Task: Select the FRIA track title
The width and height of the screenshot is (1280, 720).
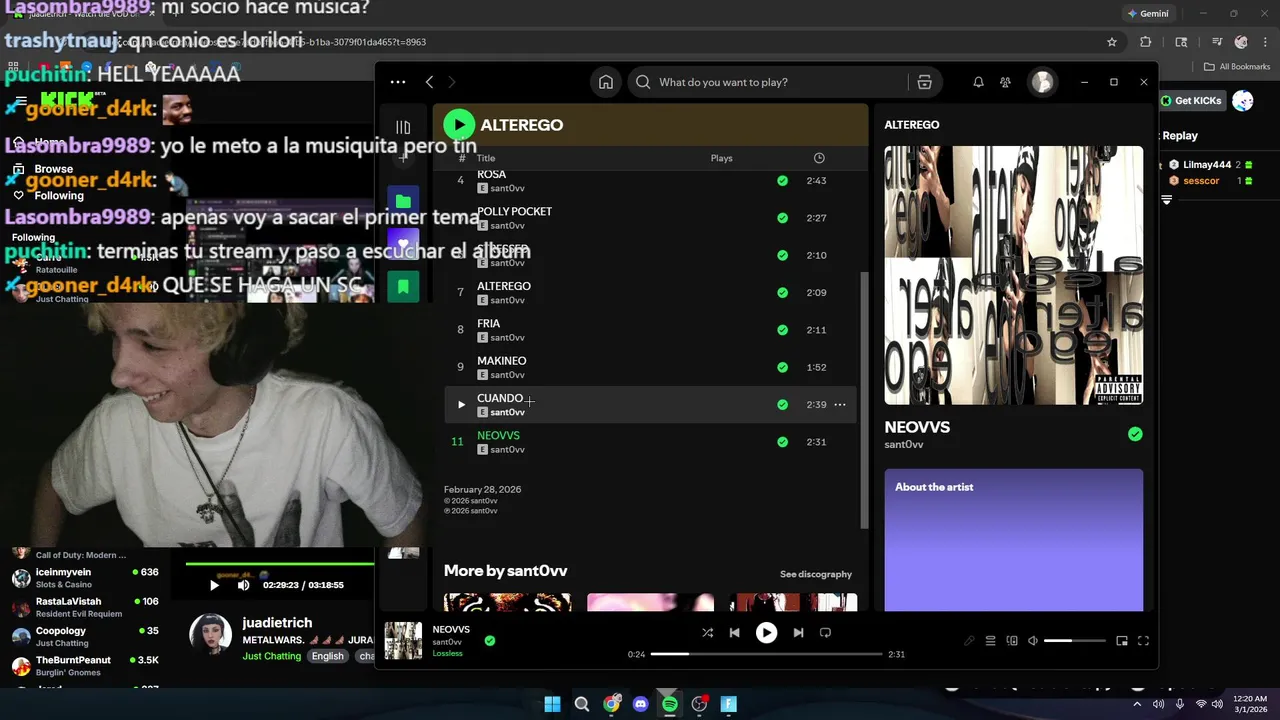Action: coord(488,324)
